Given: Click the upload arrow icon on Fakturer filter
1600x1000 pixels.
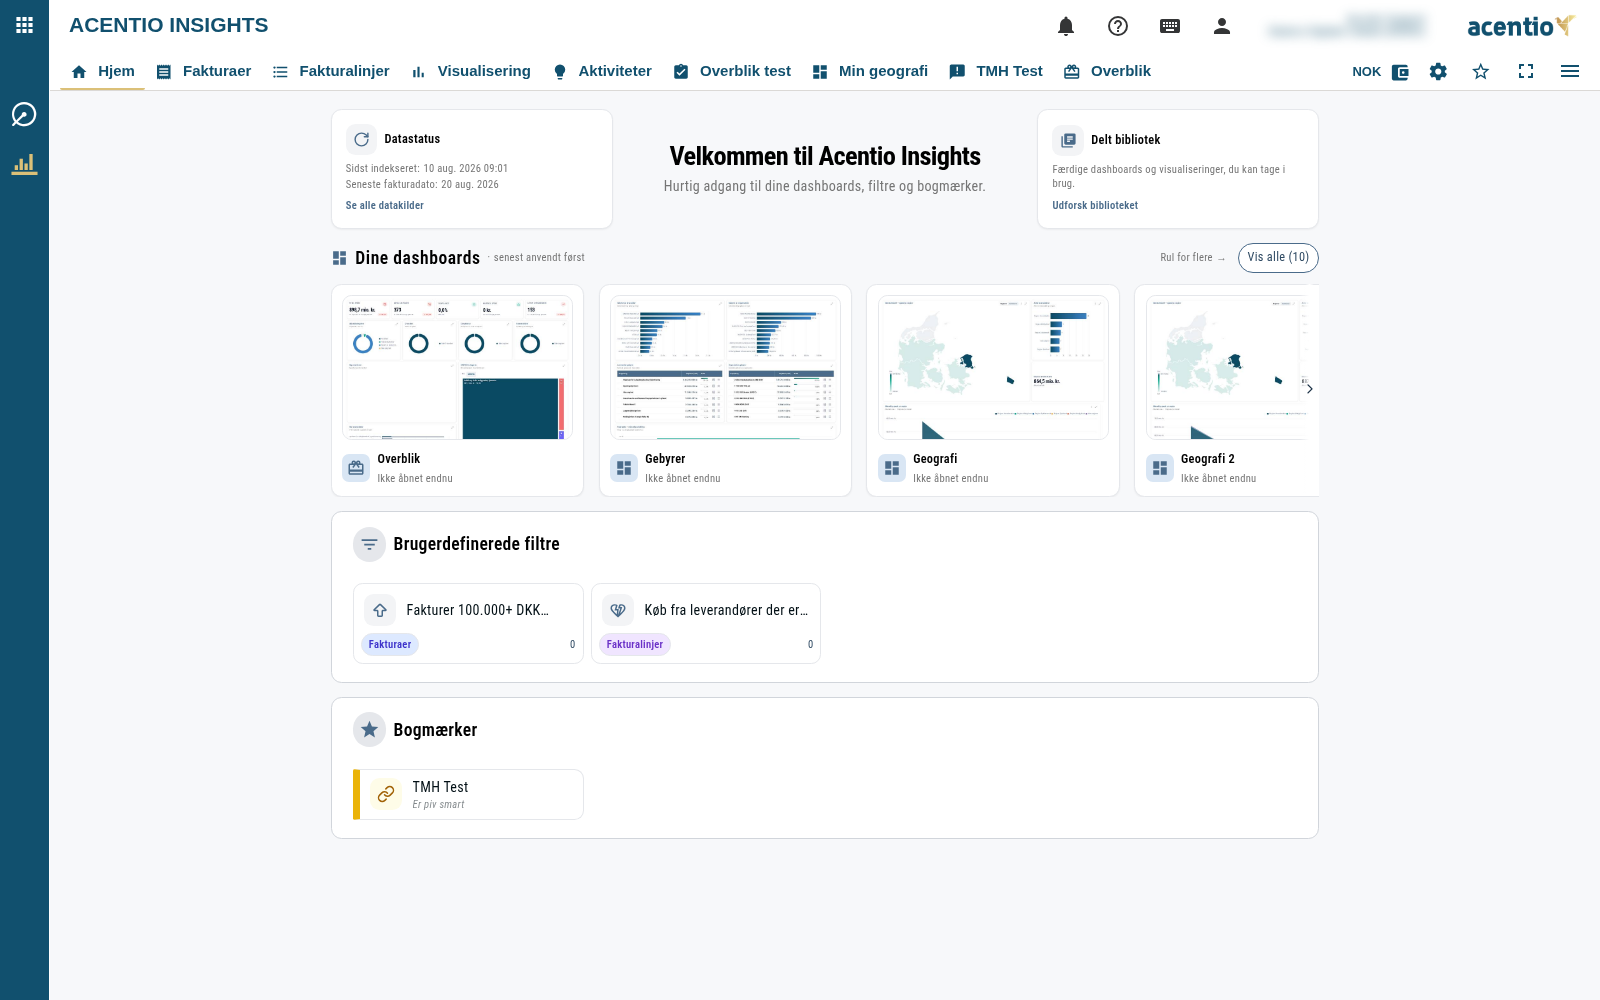Looking at the screenshot, I should 380,610.
